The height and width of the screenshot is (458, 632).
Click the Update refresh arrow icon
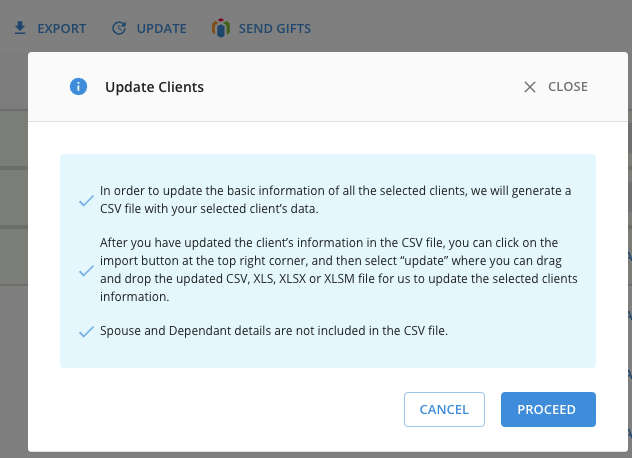[119, 28]
